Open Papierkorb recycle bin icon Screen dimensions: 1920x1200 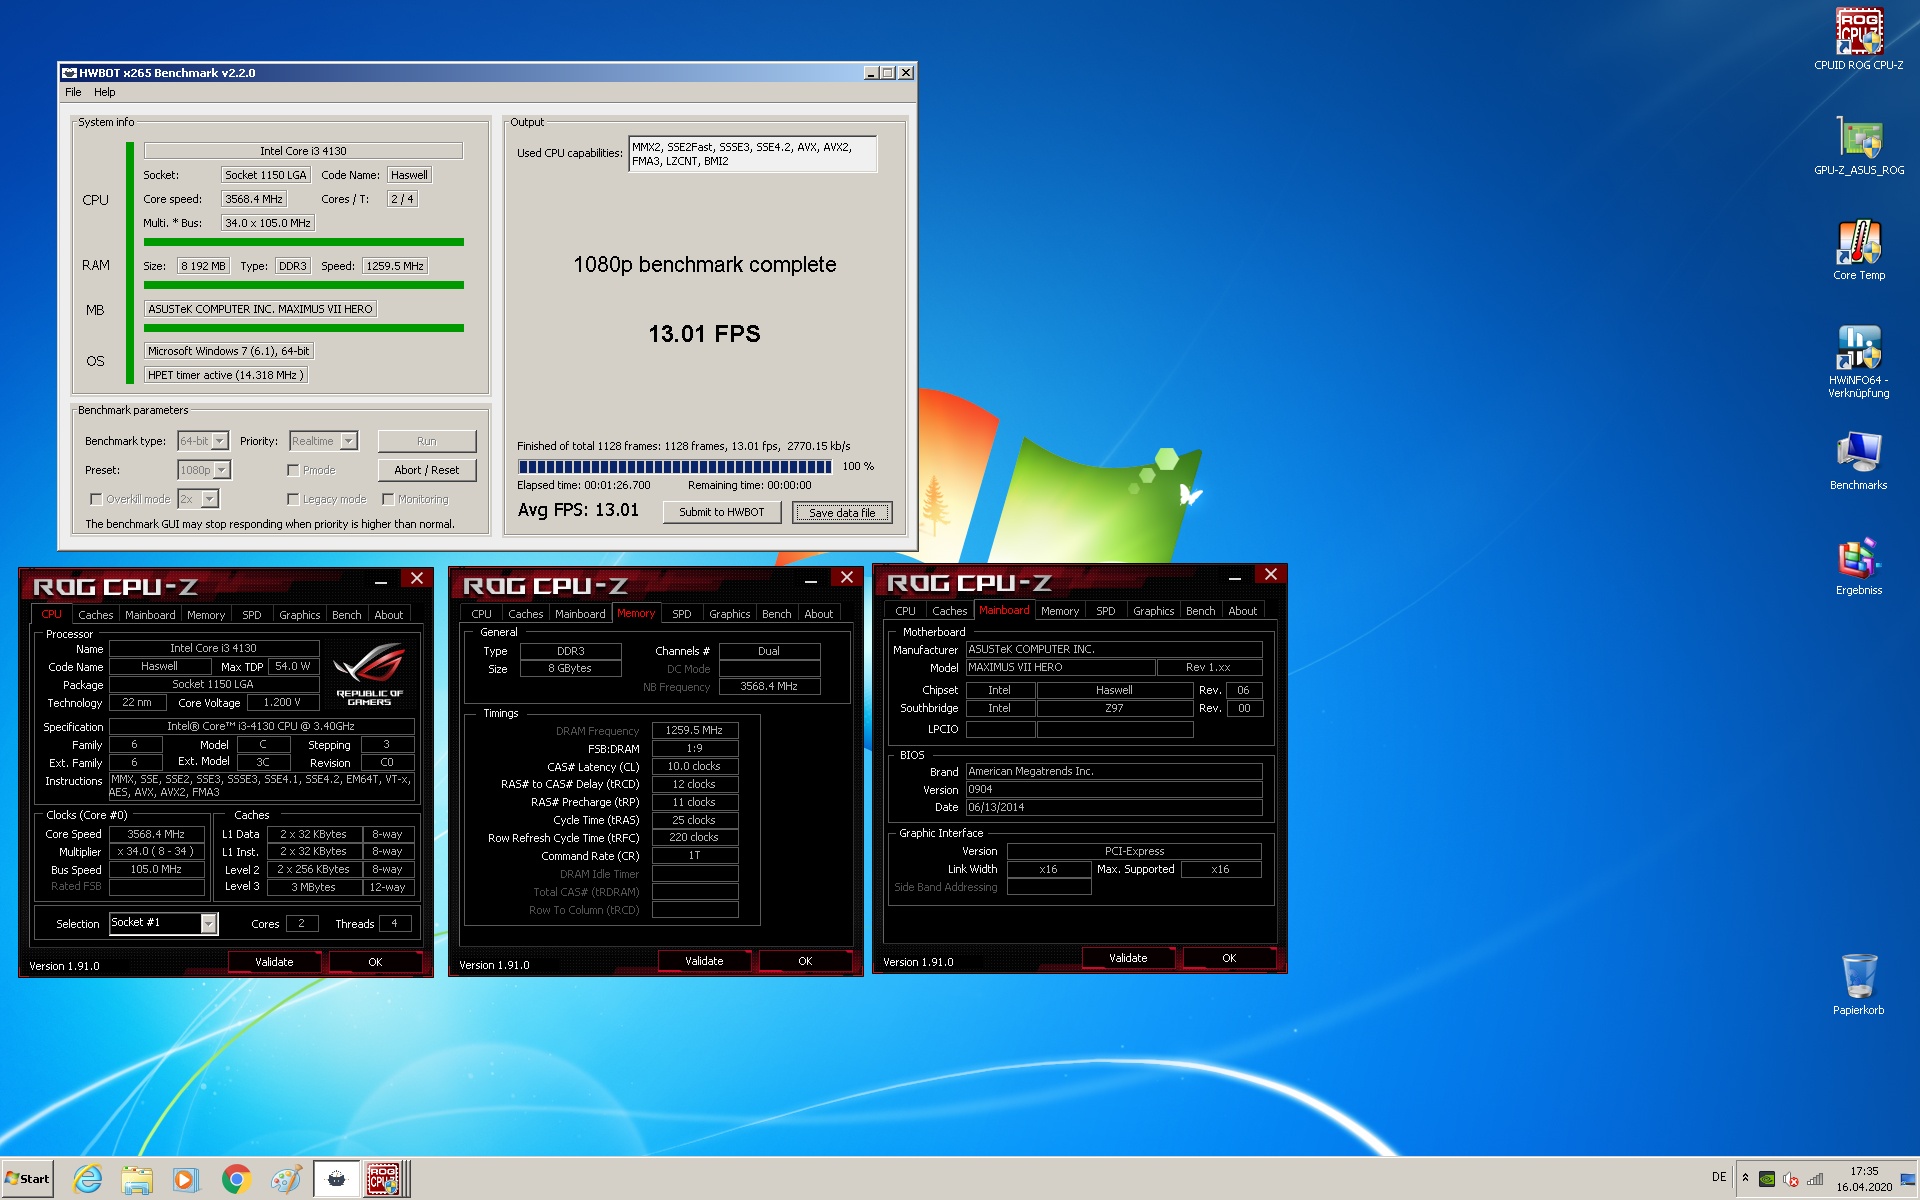point(1858,983)
